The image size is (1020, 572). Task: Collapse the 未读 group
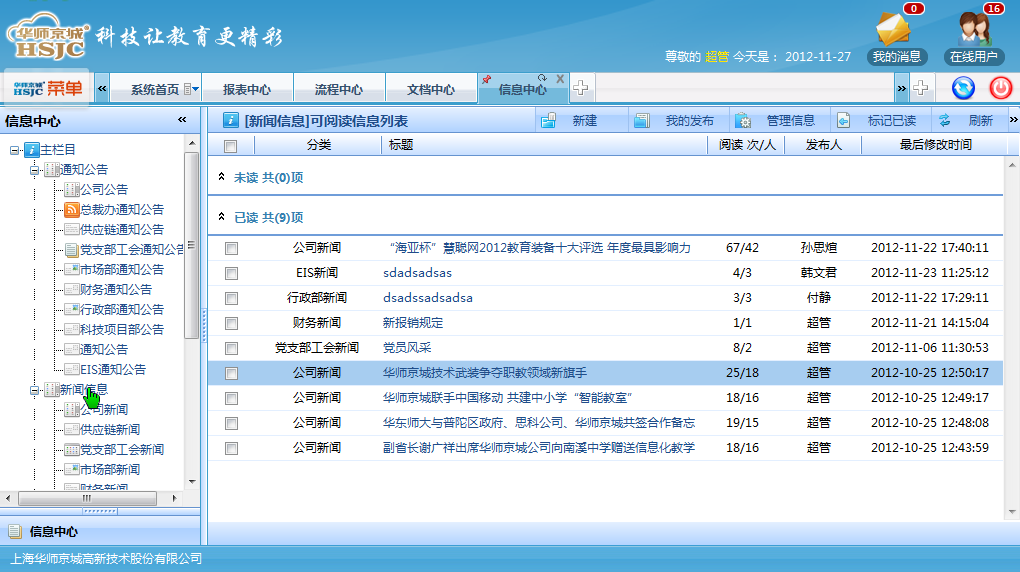221,177
